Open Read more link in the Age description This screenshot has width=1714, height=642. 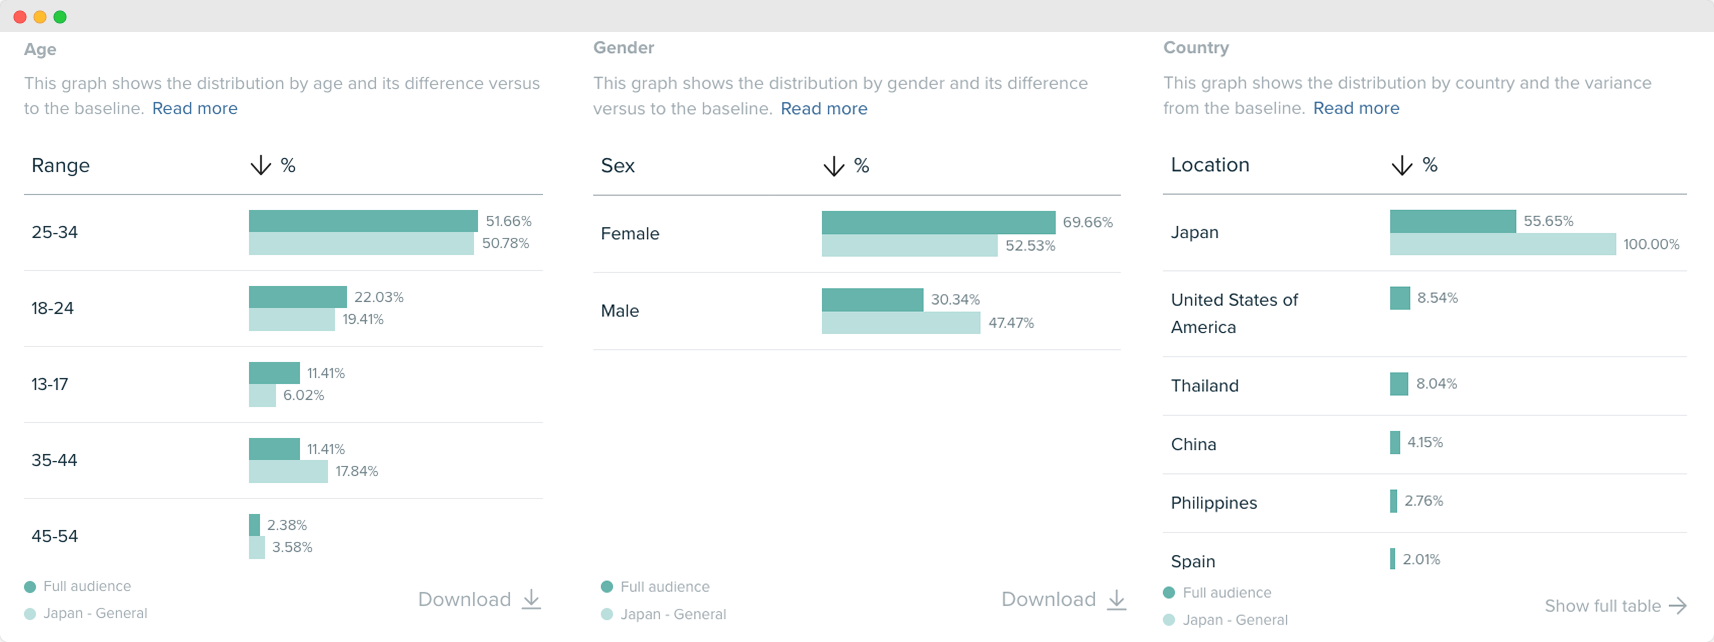point(195,109)
